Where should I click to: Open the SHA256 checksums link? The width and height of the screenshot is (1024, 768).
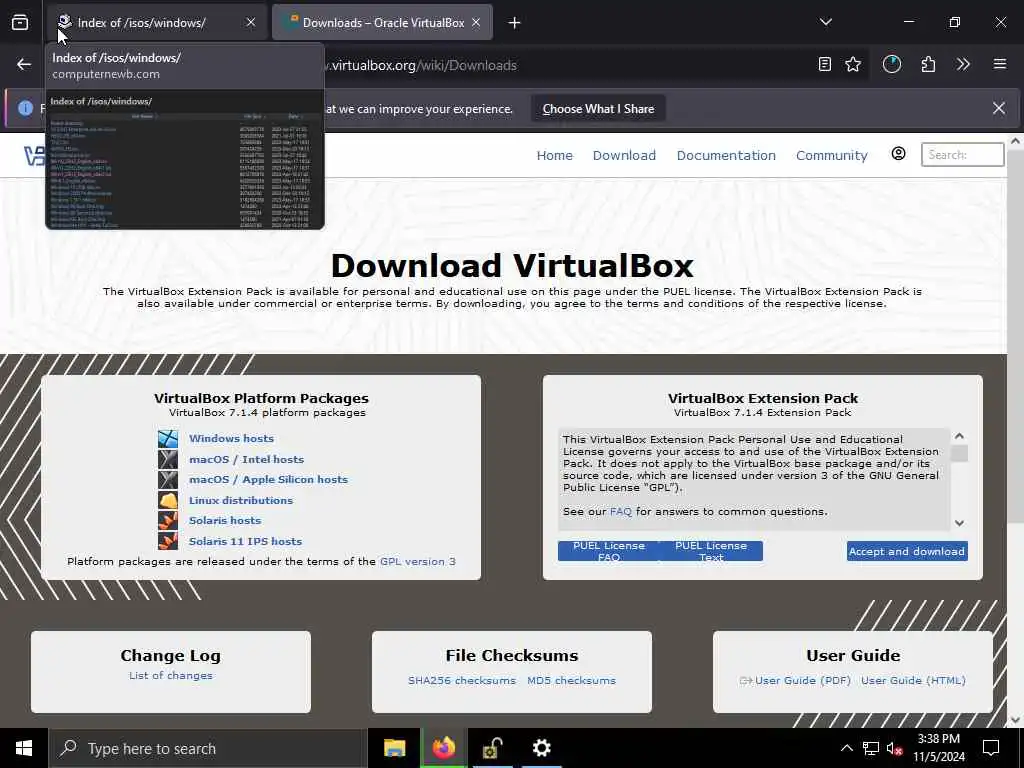point(462,680)
